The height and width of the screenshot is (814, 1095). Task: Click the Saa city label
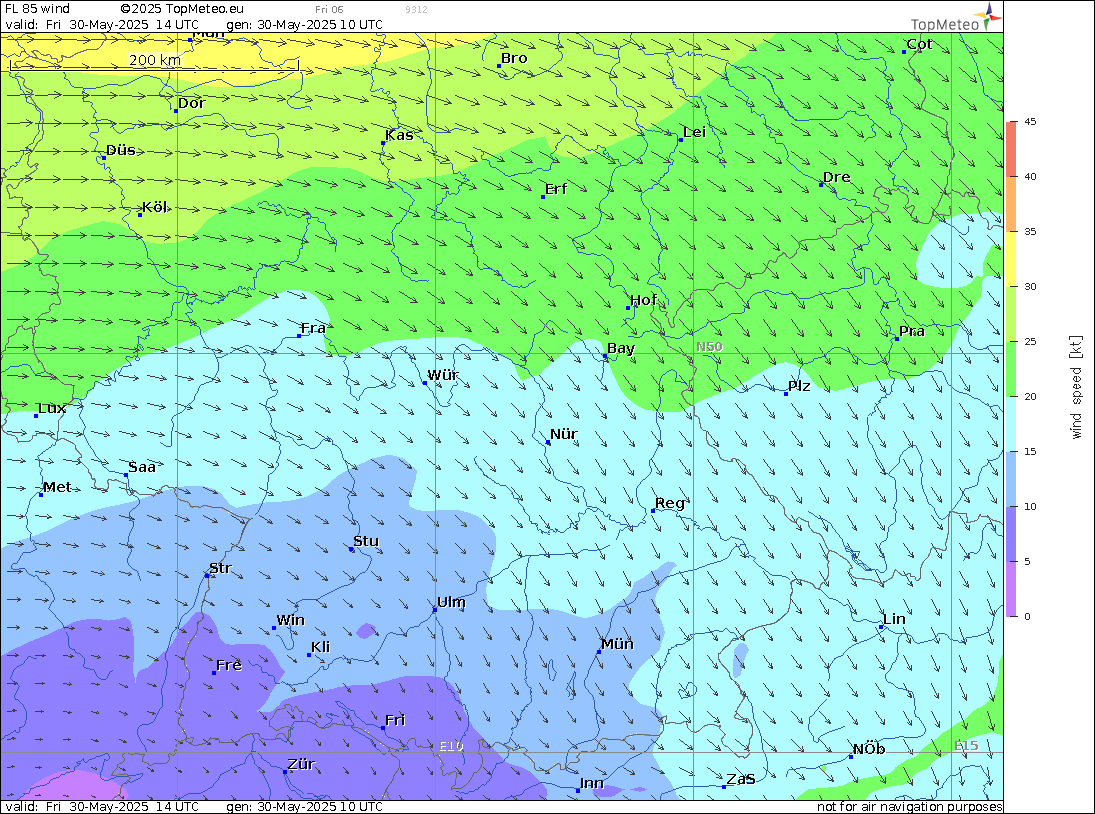(x=142, y=467)
